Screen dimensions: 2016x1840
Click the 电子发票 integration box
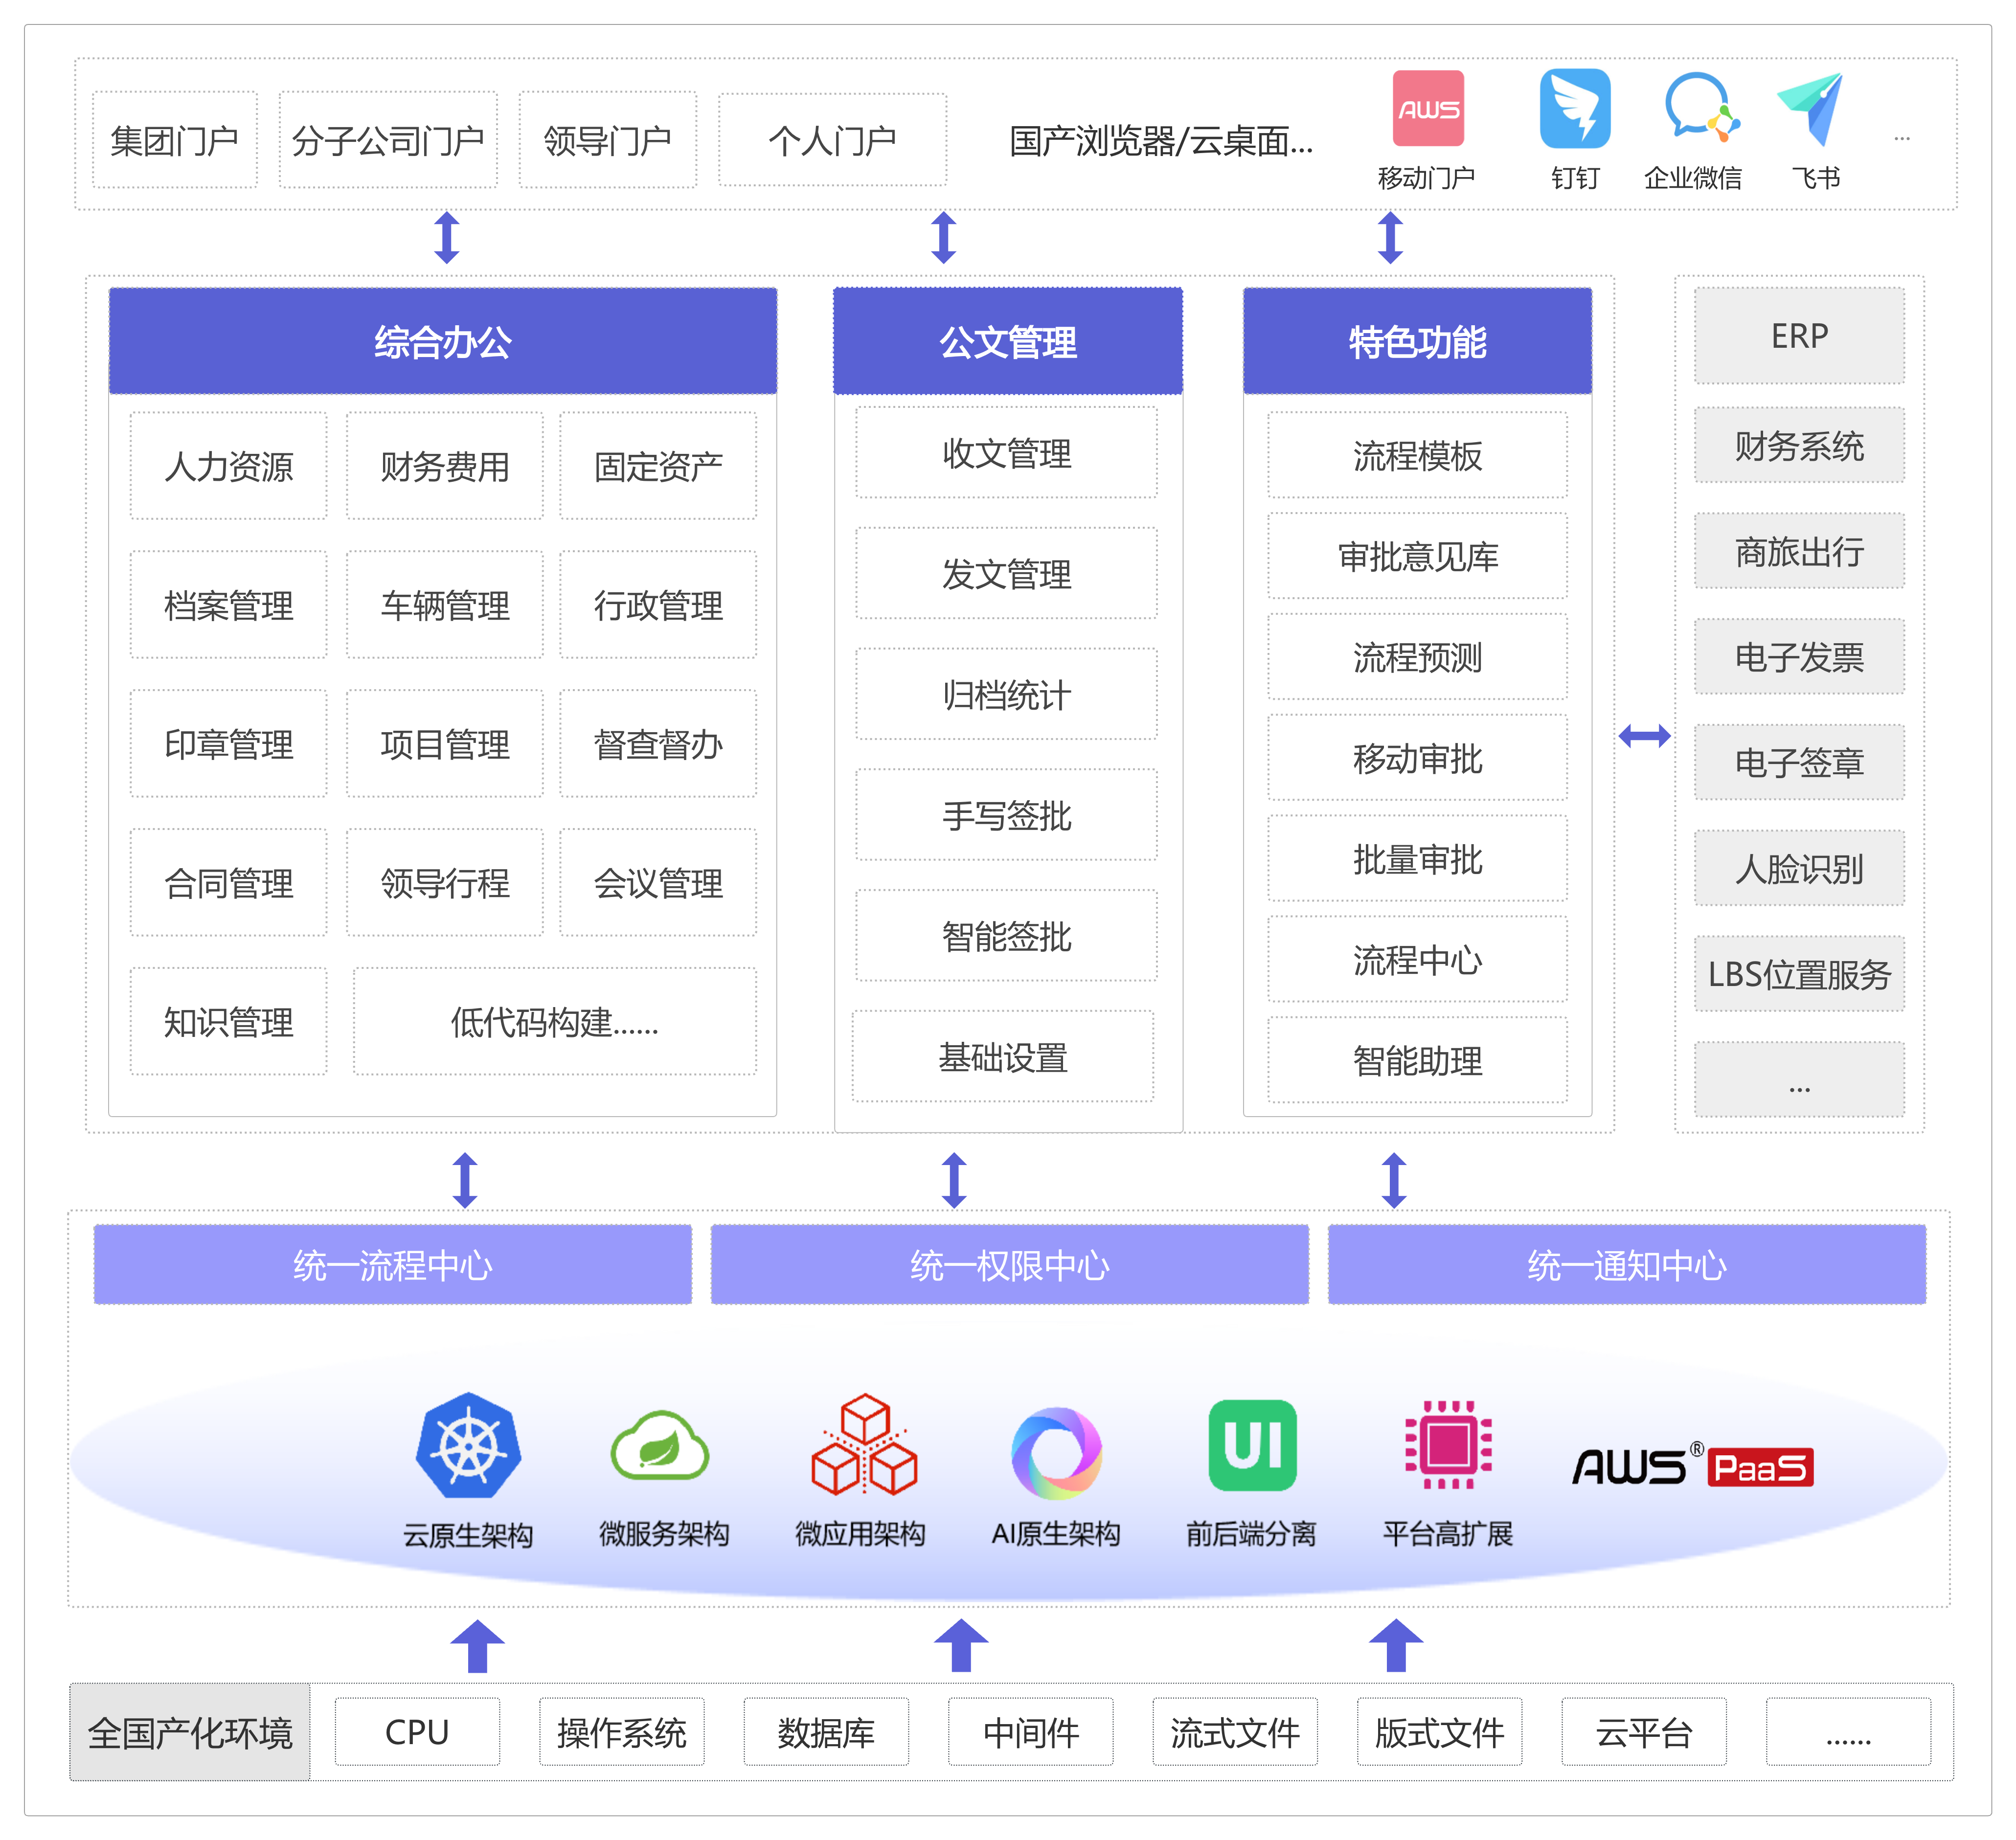coord(1799,657)
